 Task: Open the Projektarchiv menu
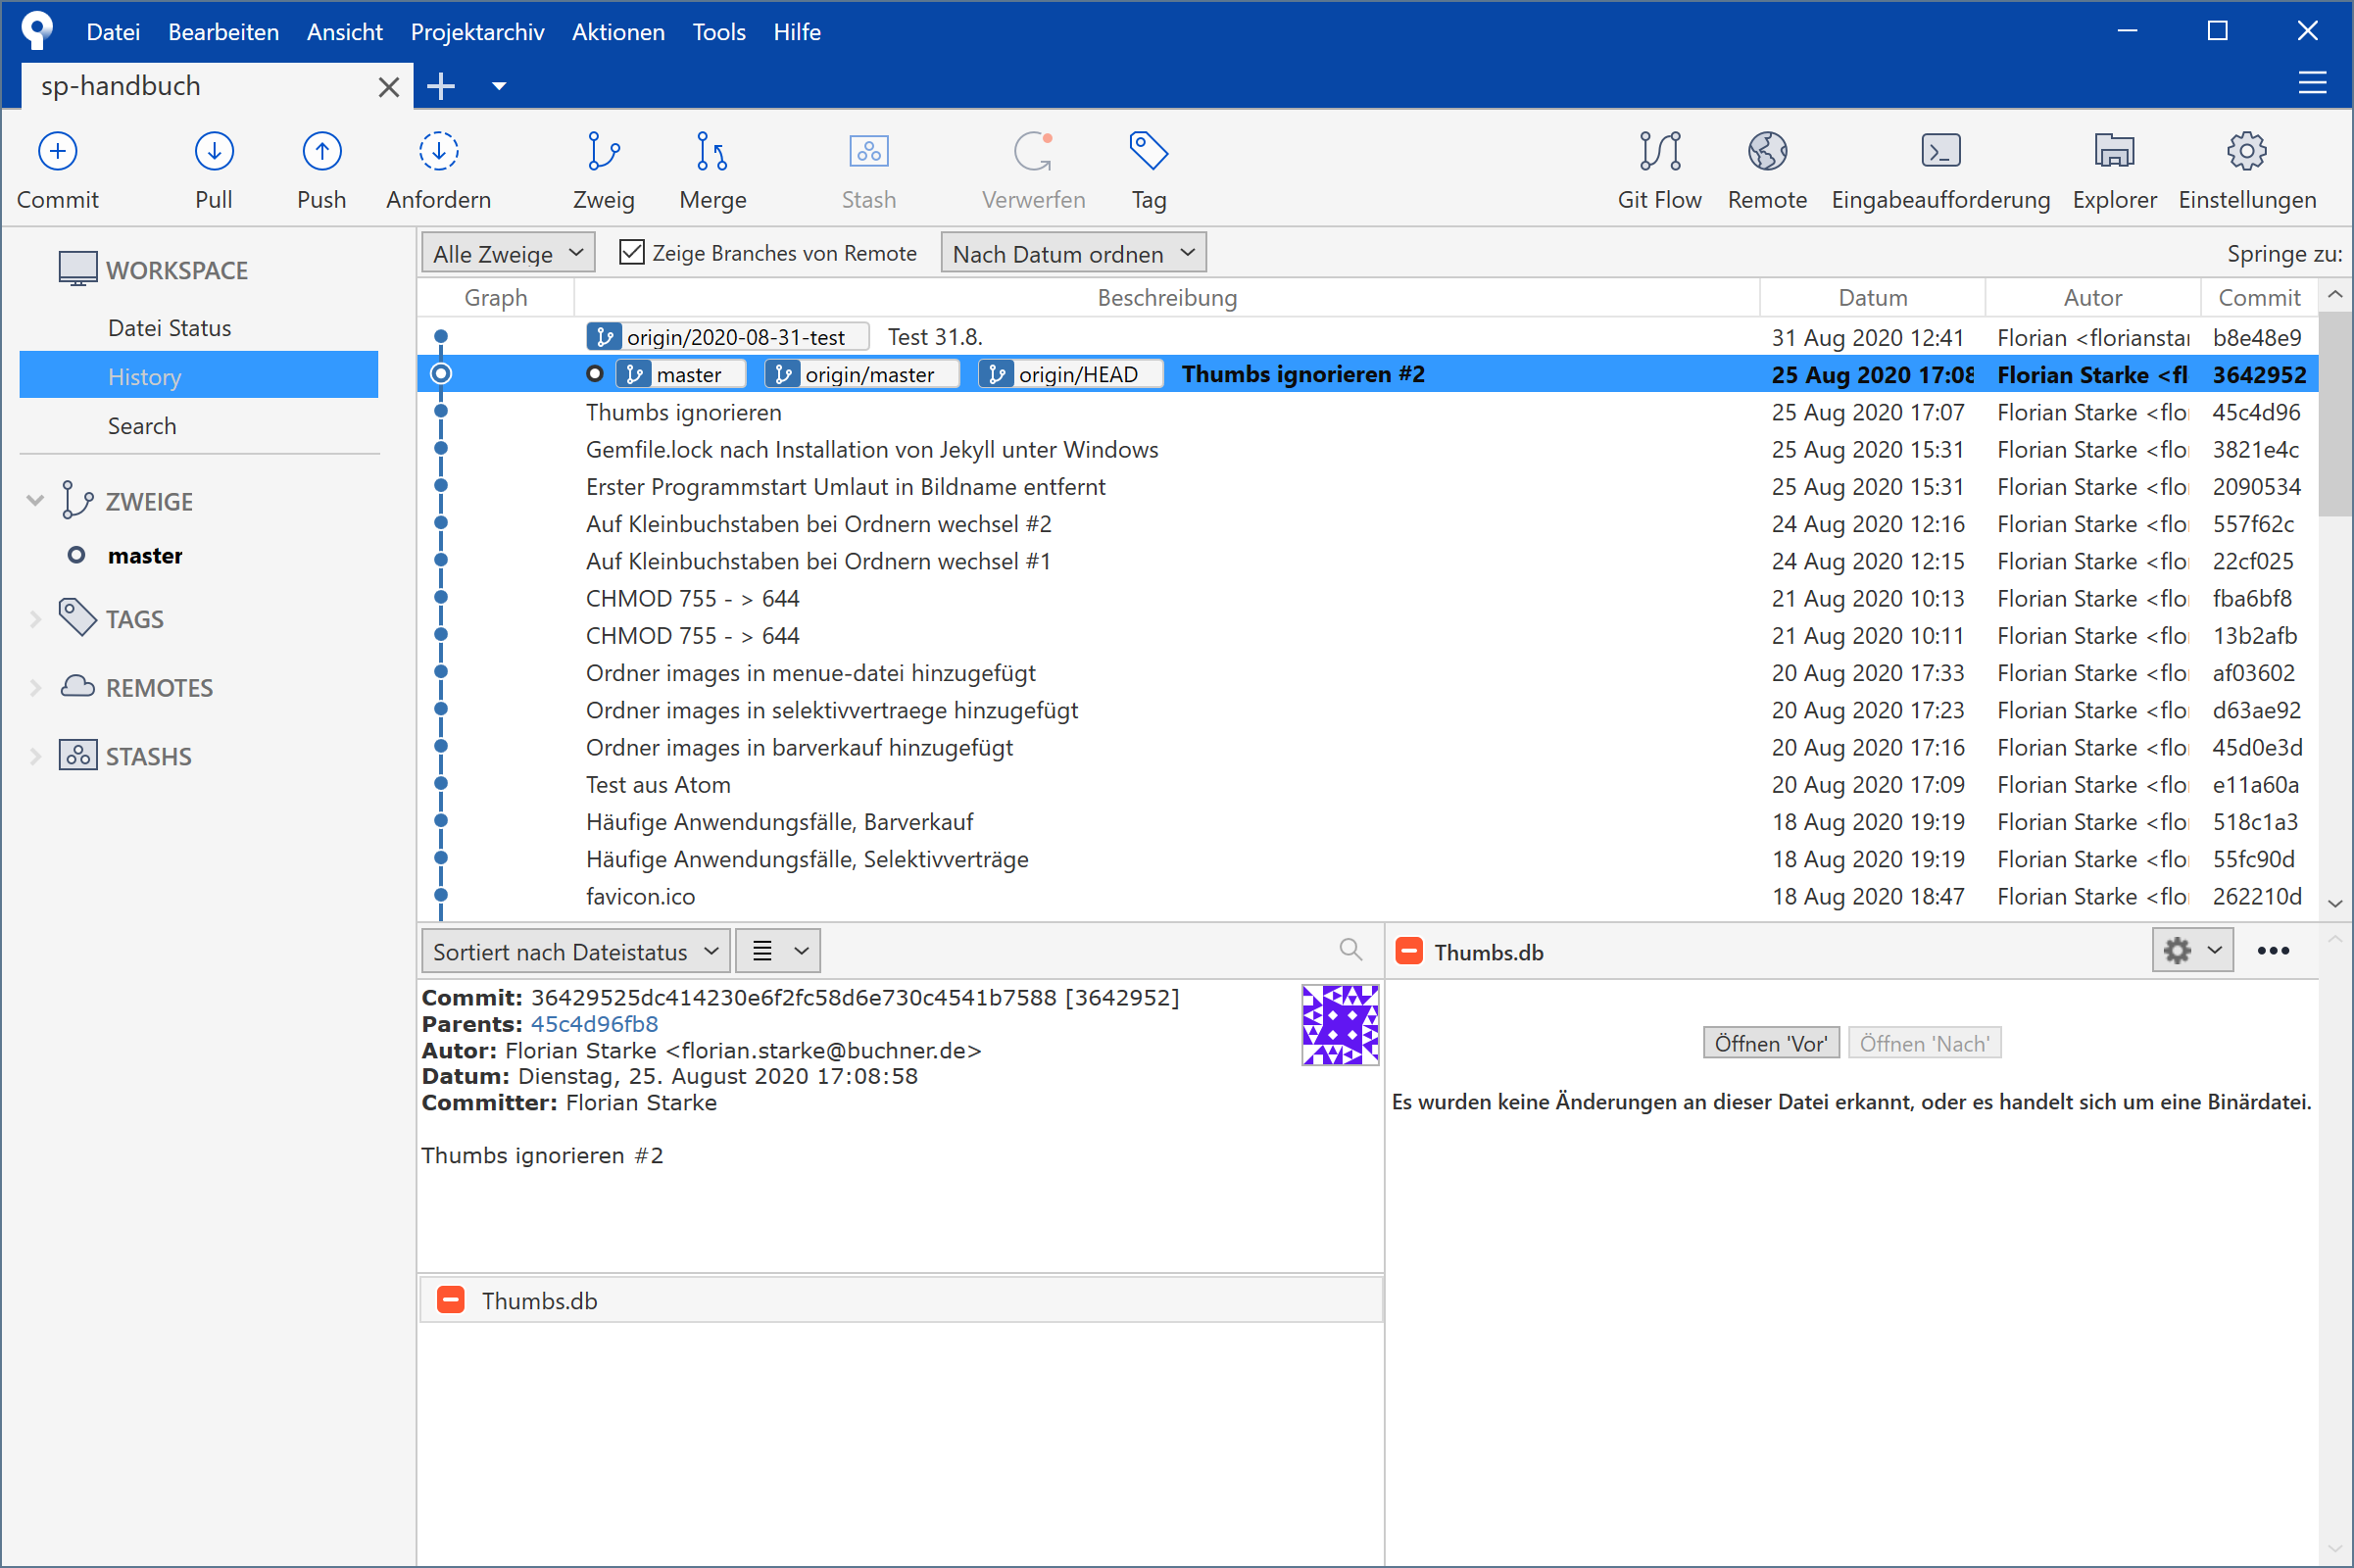(477, 32)
